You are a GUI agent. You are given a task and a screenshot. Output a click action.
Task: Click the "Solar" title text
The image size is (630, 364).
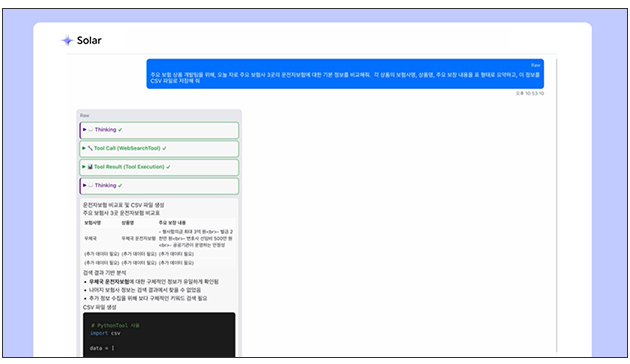(x=89, y=40)
